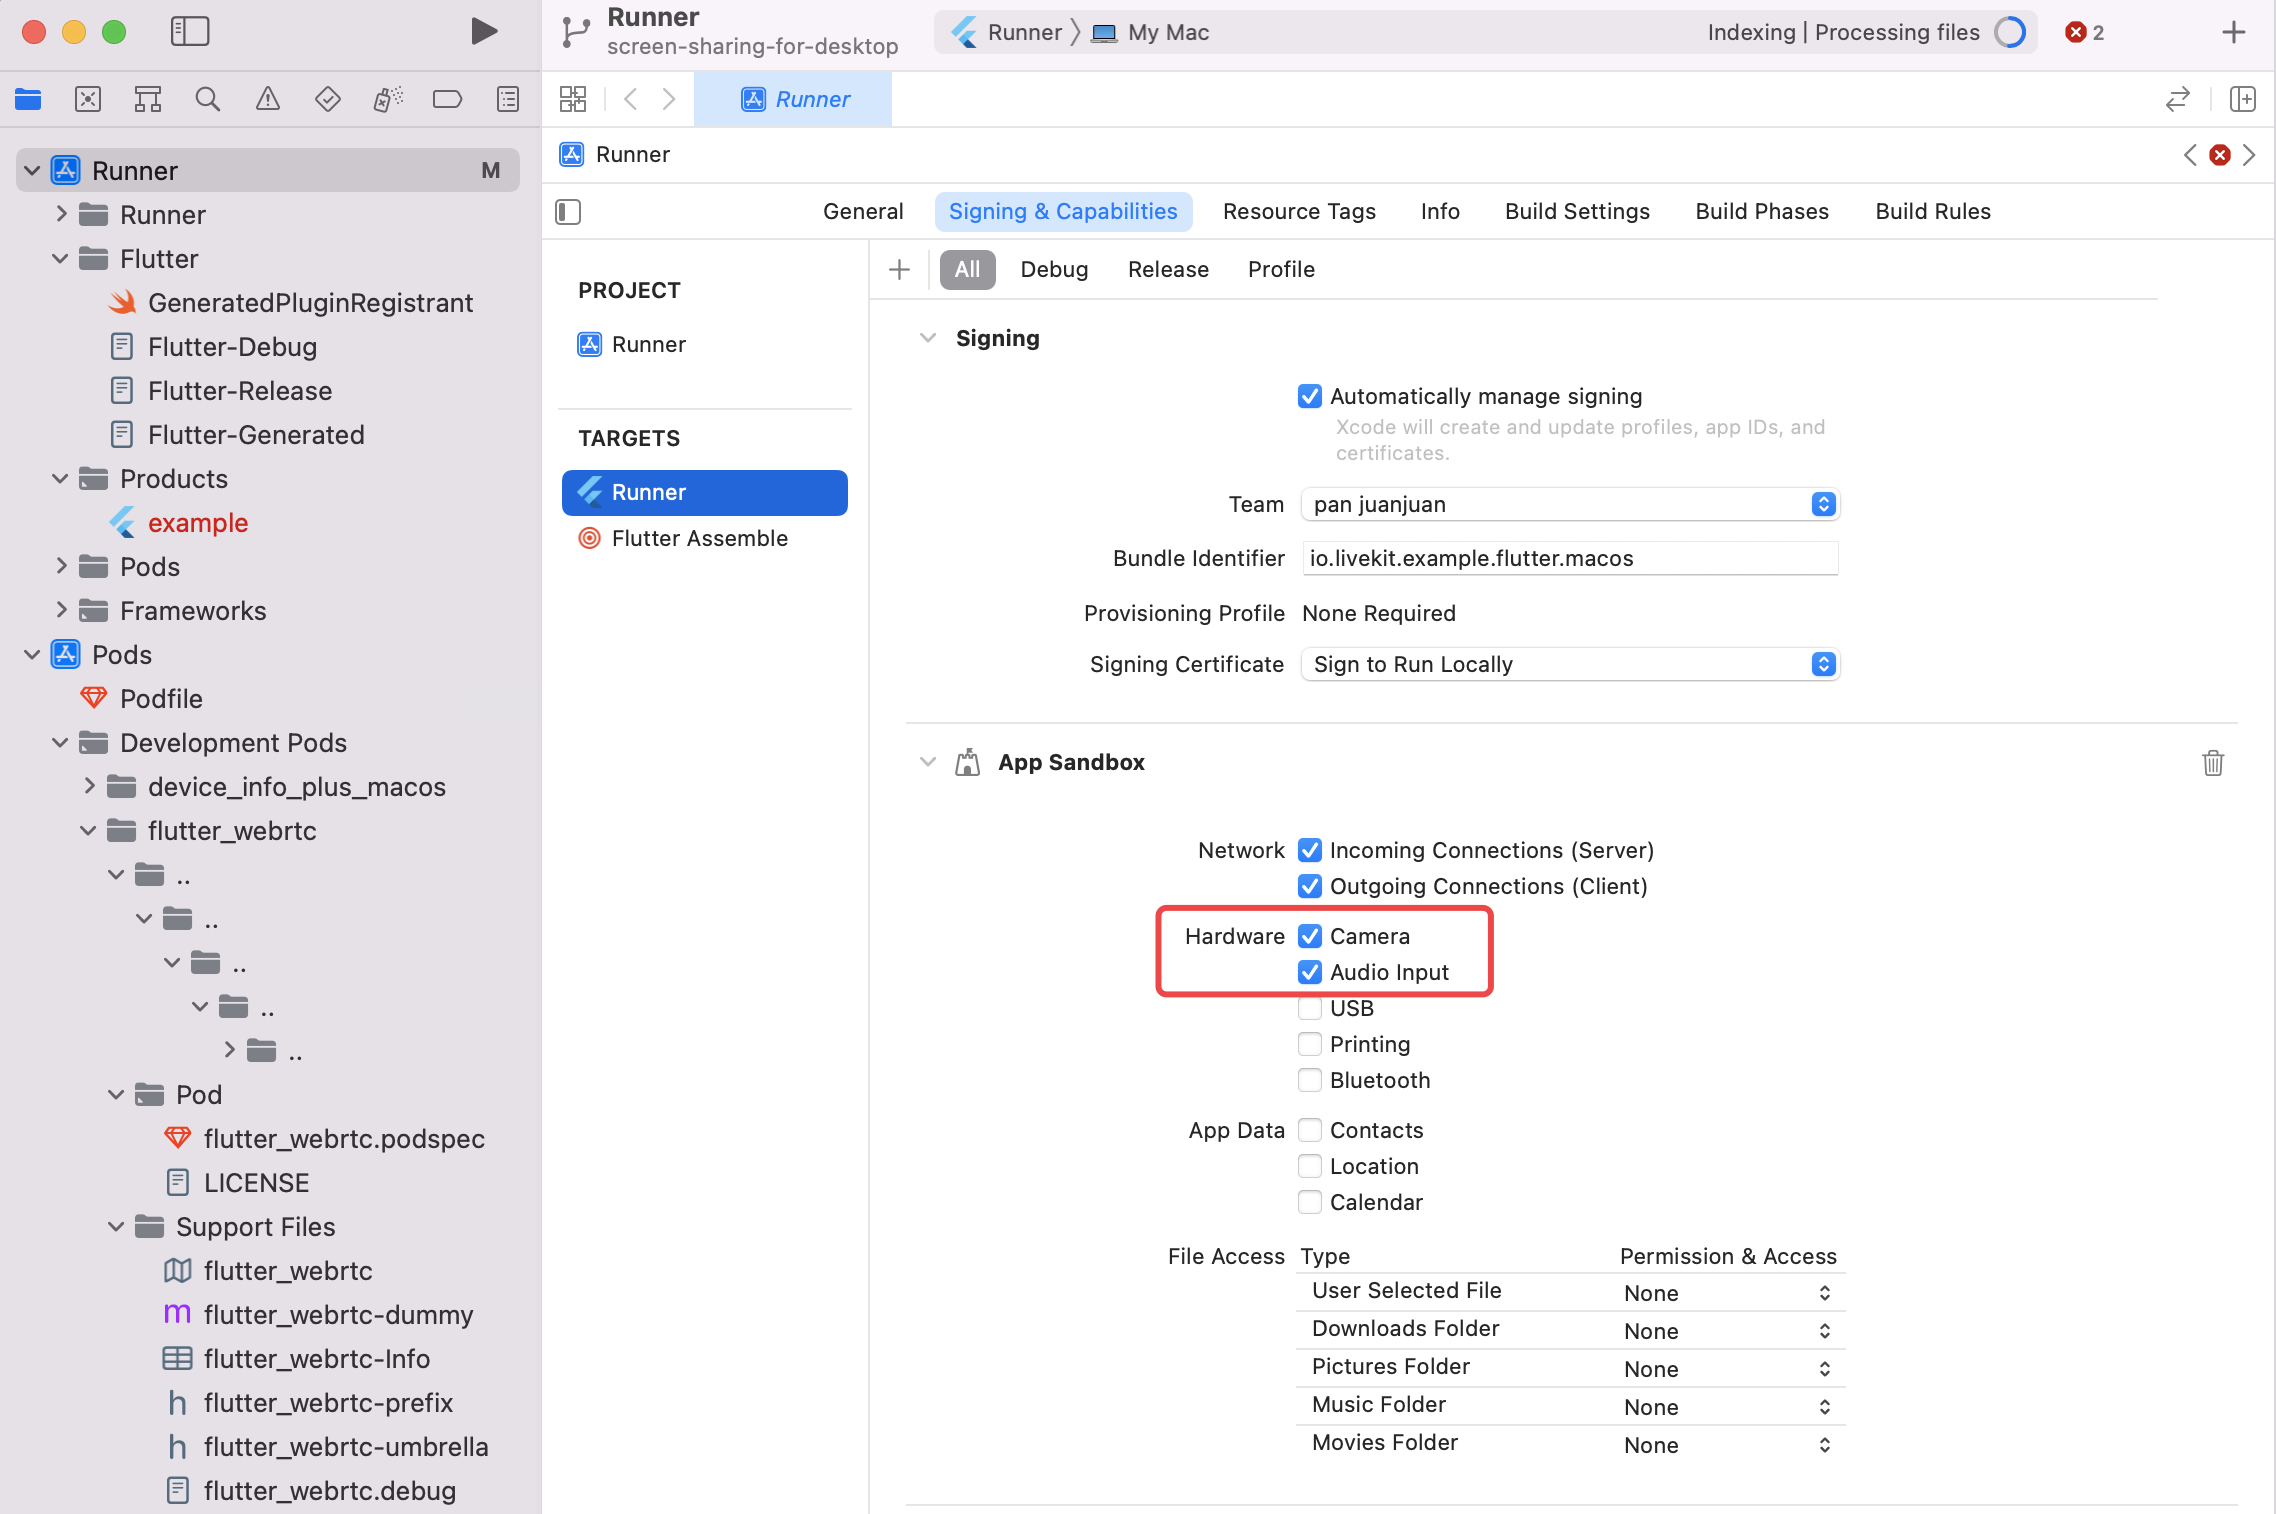Image resolution: width=2276 pixels, height=1514 pixels.
Task: Enable the USB checkbox
Action: click(1310, 1008)
